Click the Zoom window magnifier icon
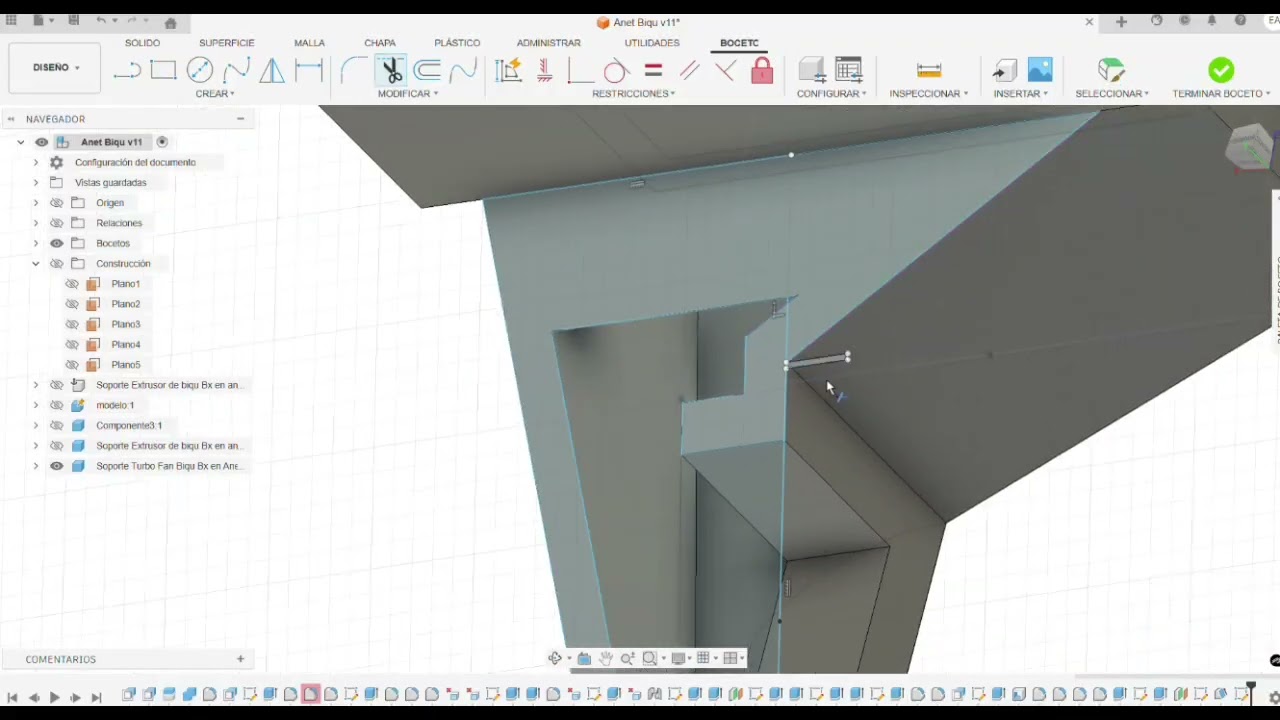Image resolution: width=1280 pixels, height=720 pixels. pos(649,658)
